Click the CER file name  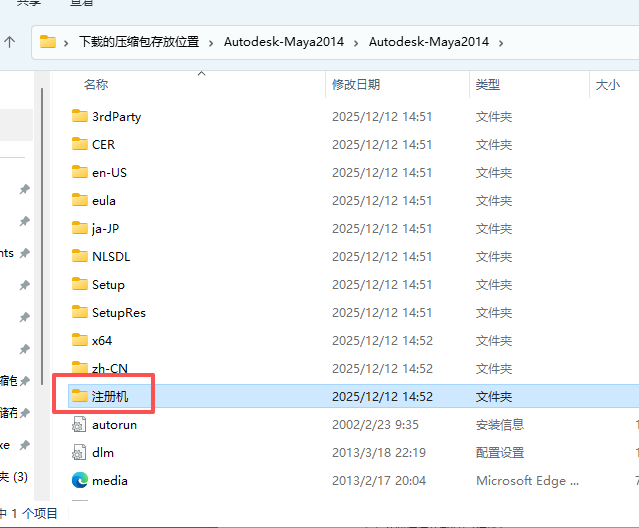[x=104, y=145]
